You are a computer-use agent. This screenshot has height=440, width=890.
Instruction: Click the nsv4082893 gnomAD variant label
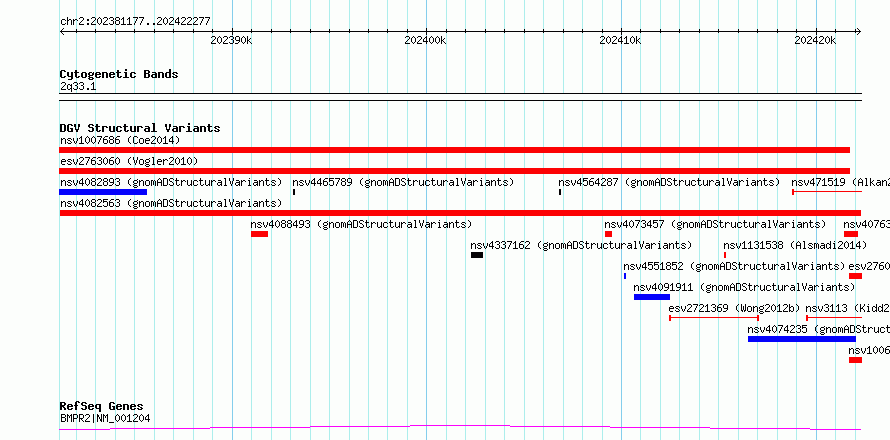tap(171, 182)
